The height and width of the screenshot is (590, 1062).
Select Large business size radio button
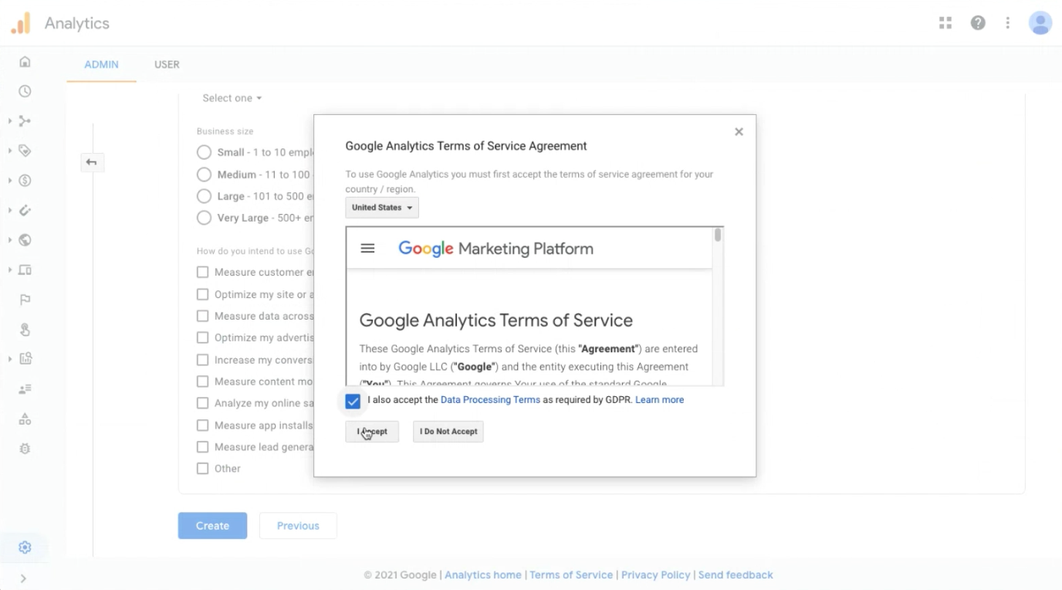(204, 196)
